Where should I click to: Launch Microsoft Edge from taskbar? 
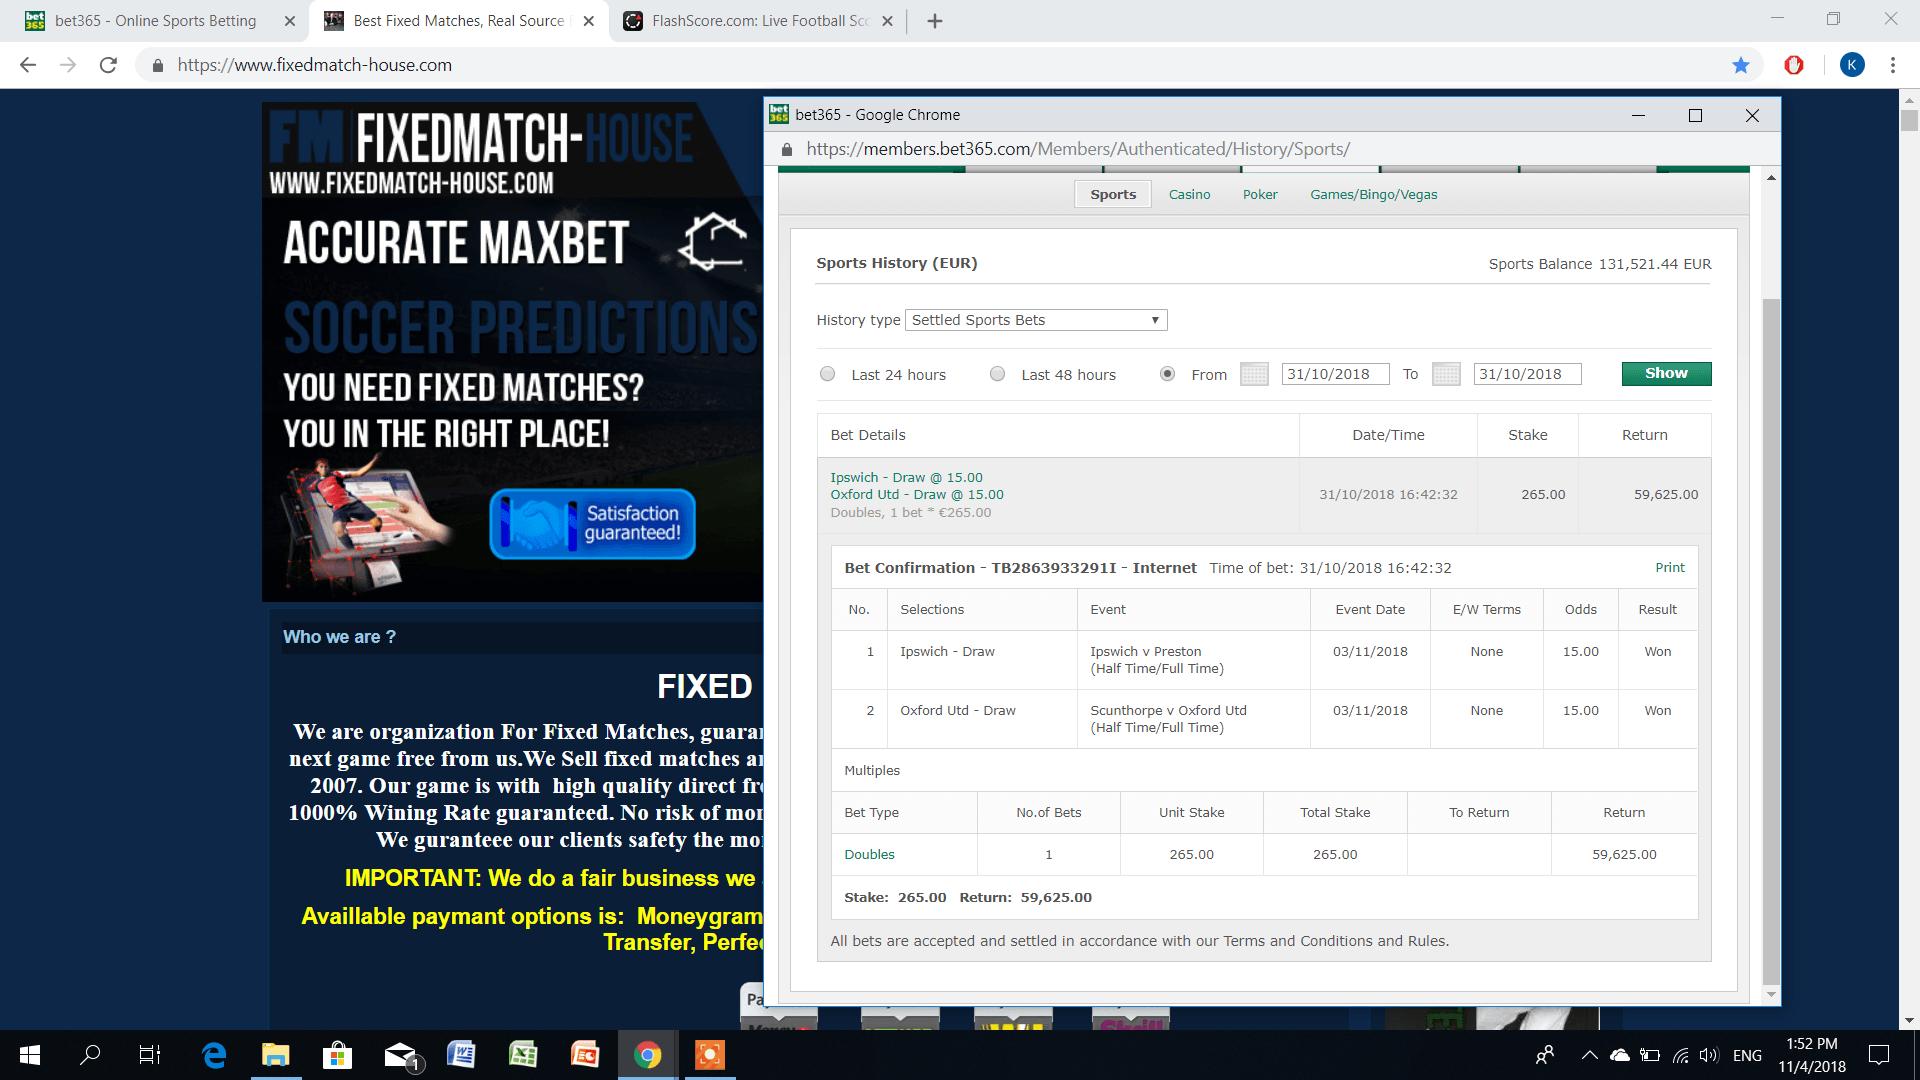(x=213, y=1055)
